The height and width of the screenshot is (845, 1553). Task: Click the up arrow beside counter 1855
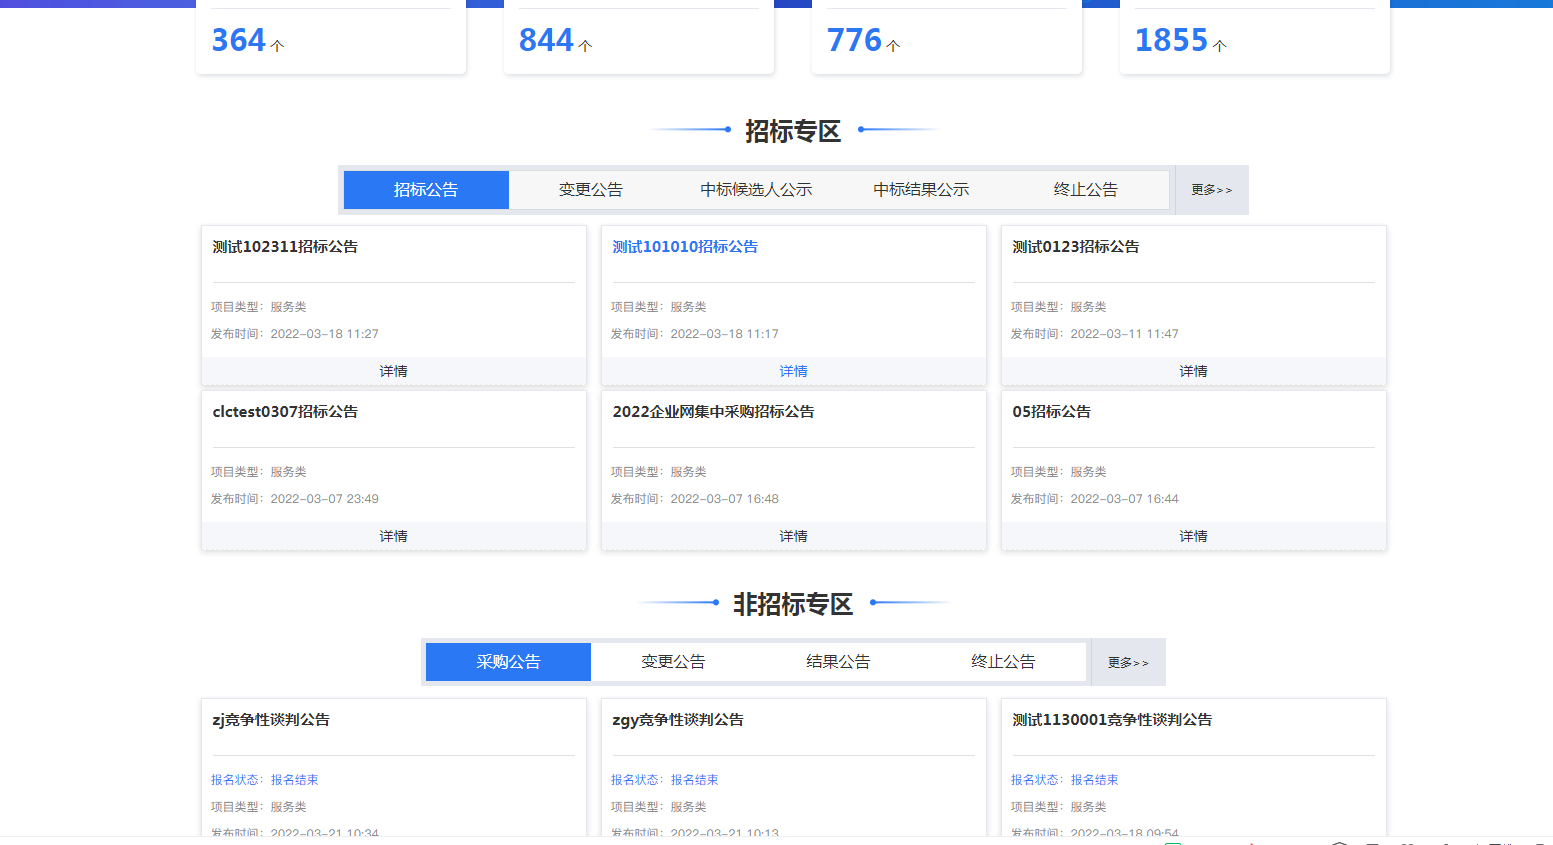point(1217,44)
